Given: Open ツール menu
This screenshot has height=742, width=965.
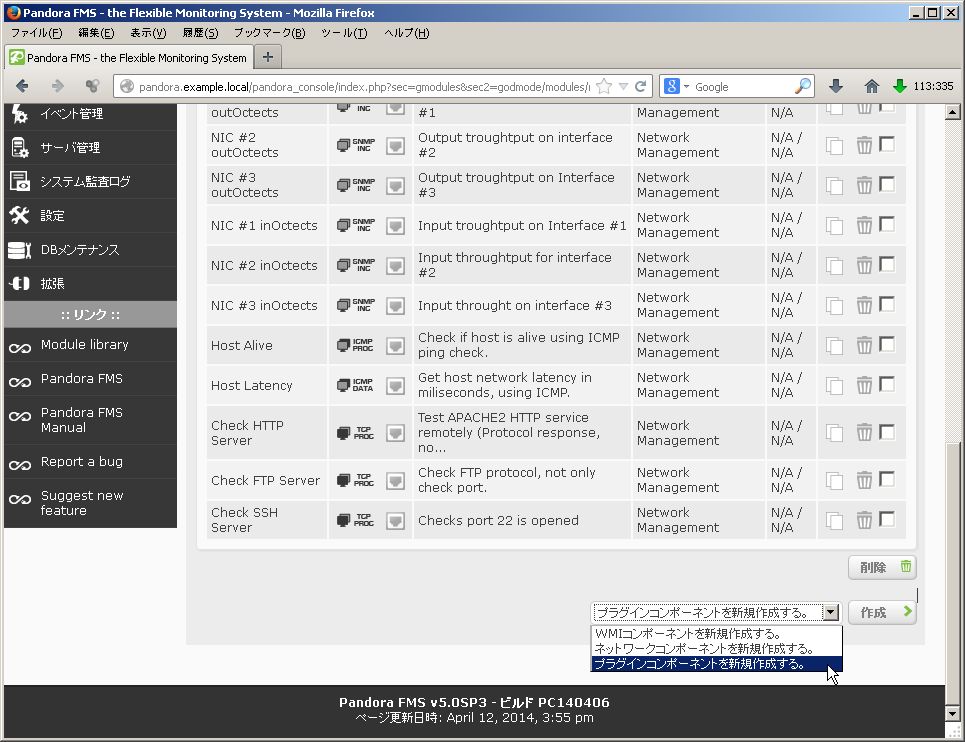Looking at the screenshot, I should tap(344, 33).
